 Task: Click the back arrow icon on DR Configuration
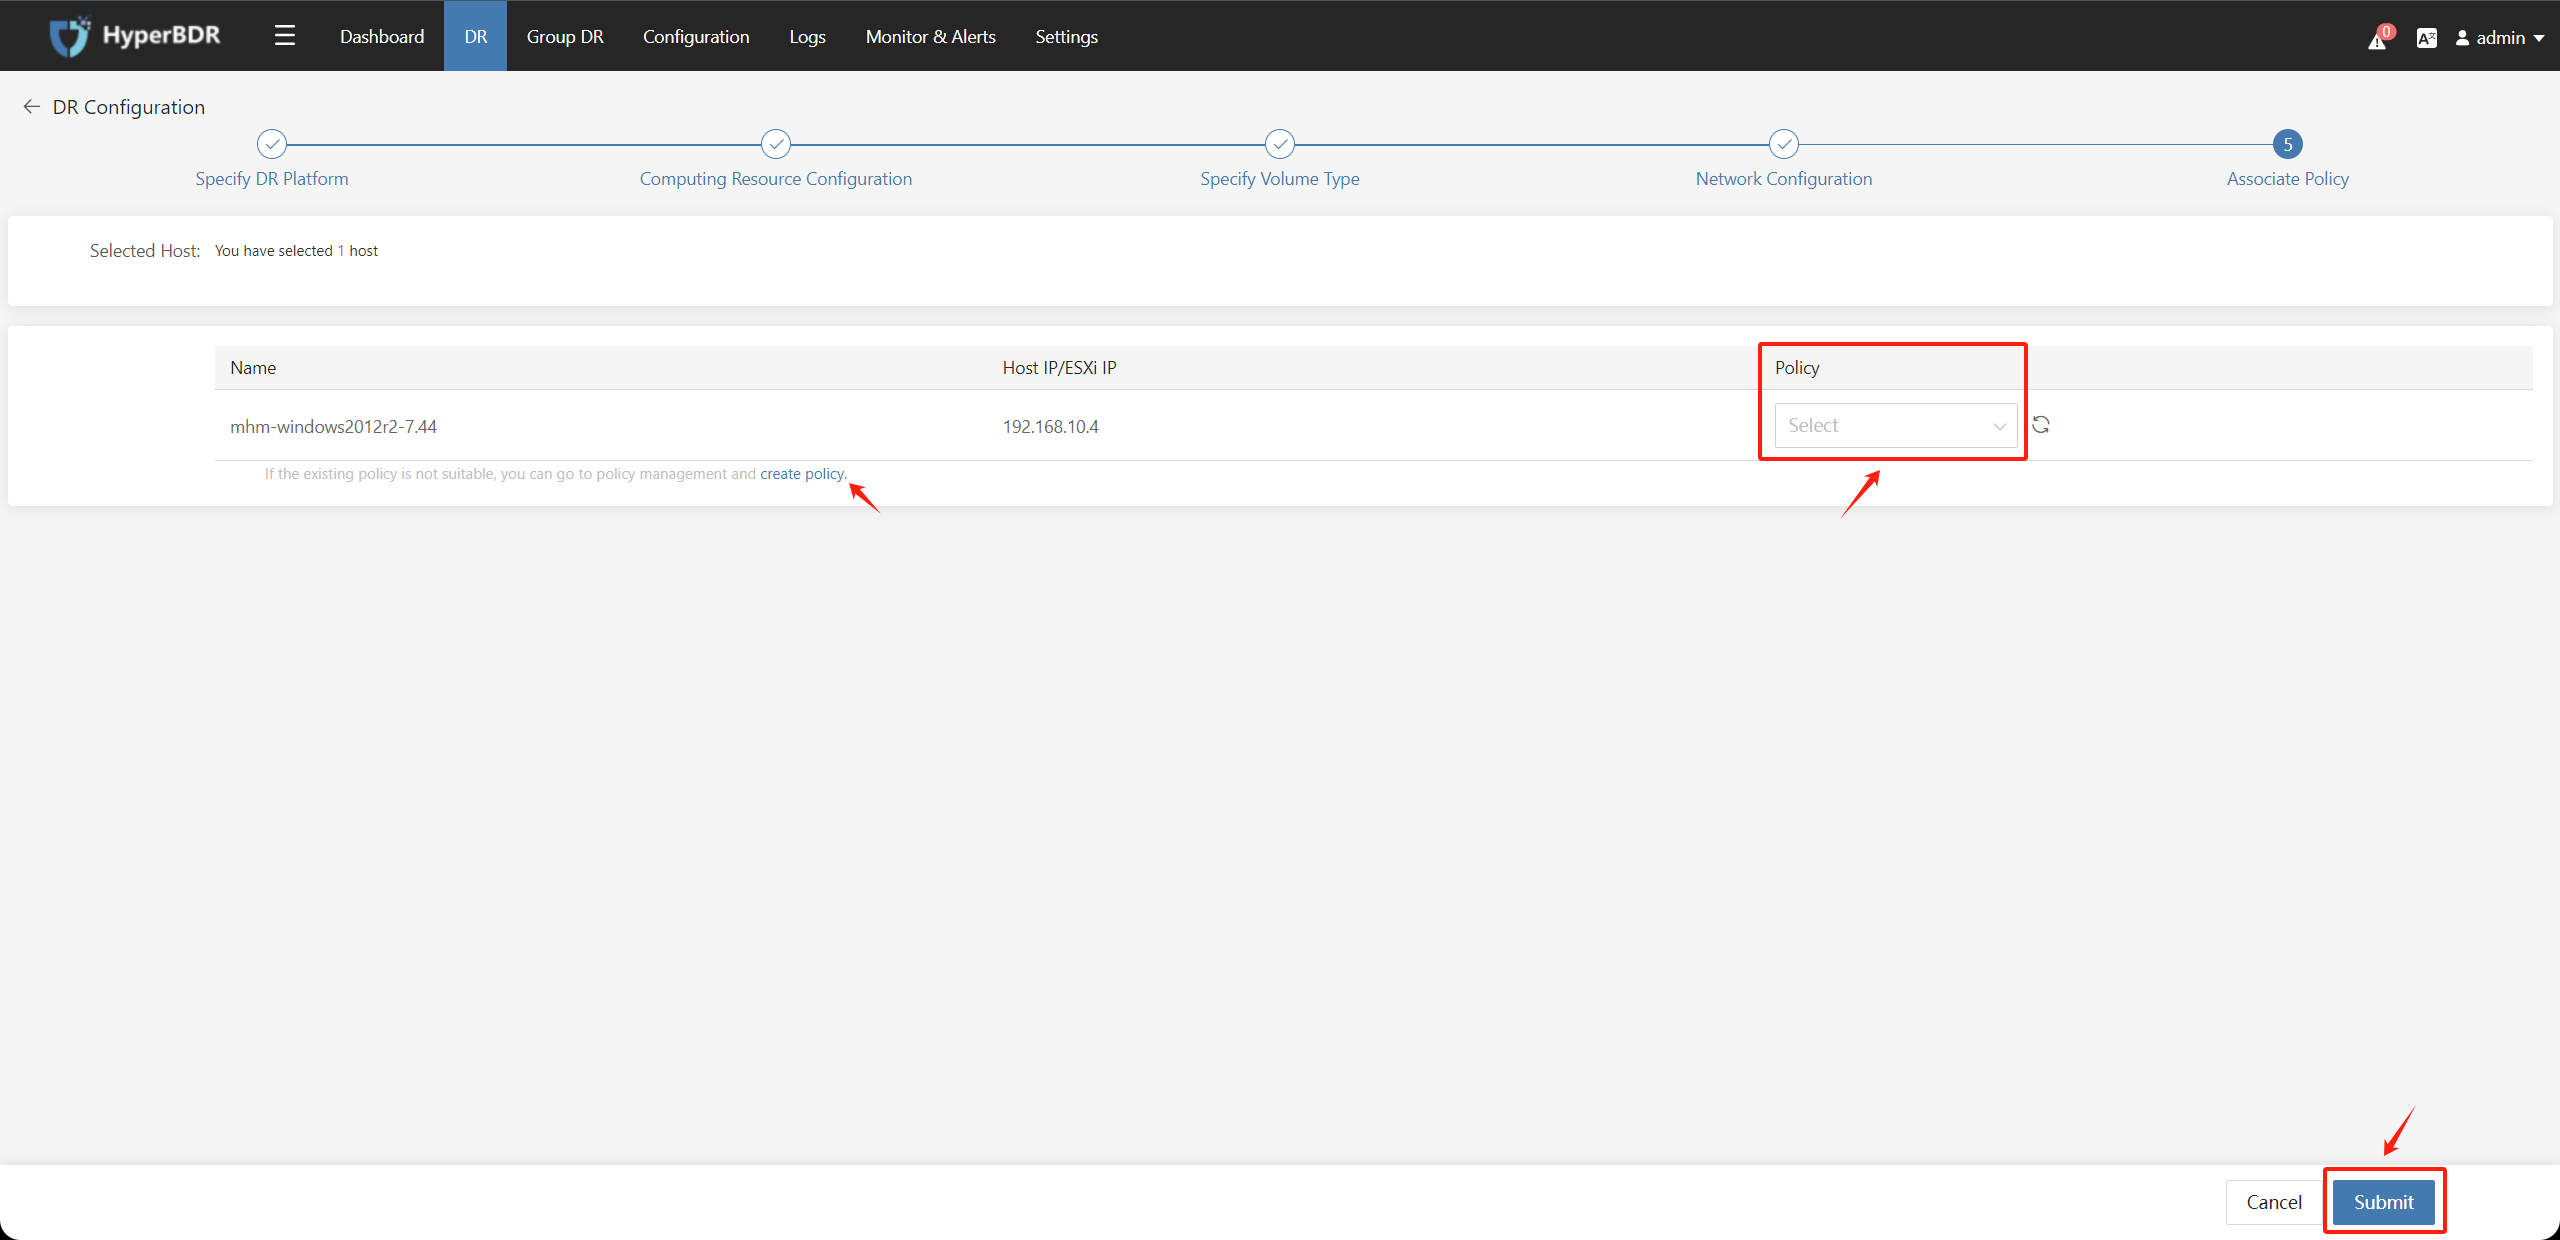(x=31, y=106)
